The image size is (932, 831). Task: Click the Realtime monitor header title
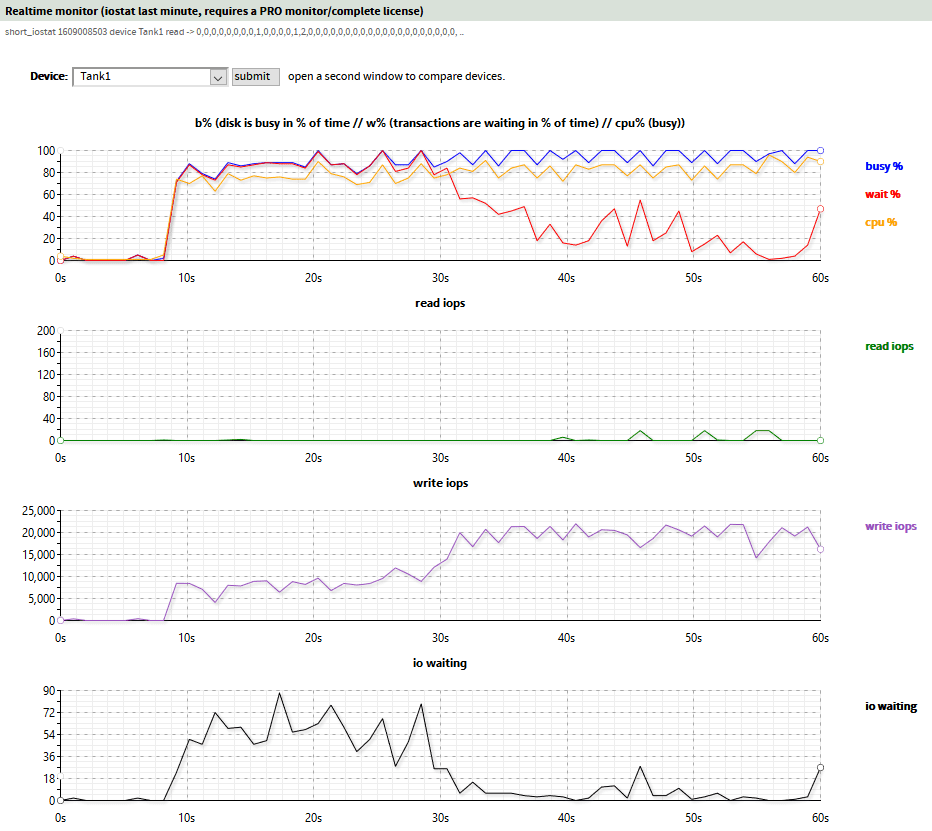pyautogui.click(x=214, y=11)
